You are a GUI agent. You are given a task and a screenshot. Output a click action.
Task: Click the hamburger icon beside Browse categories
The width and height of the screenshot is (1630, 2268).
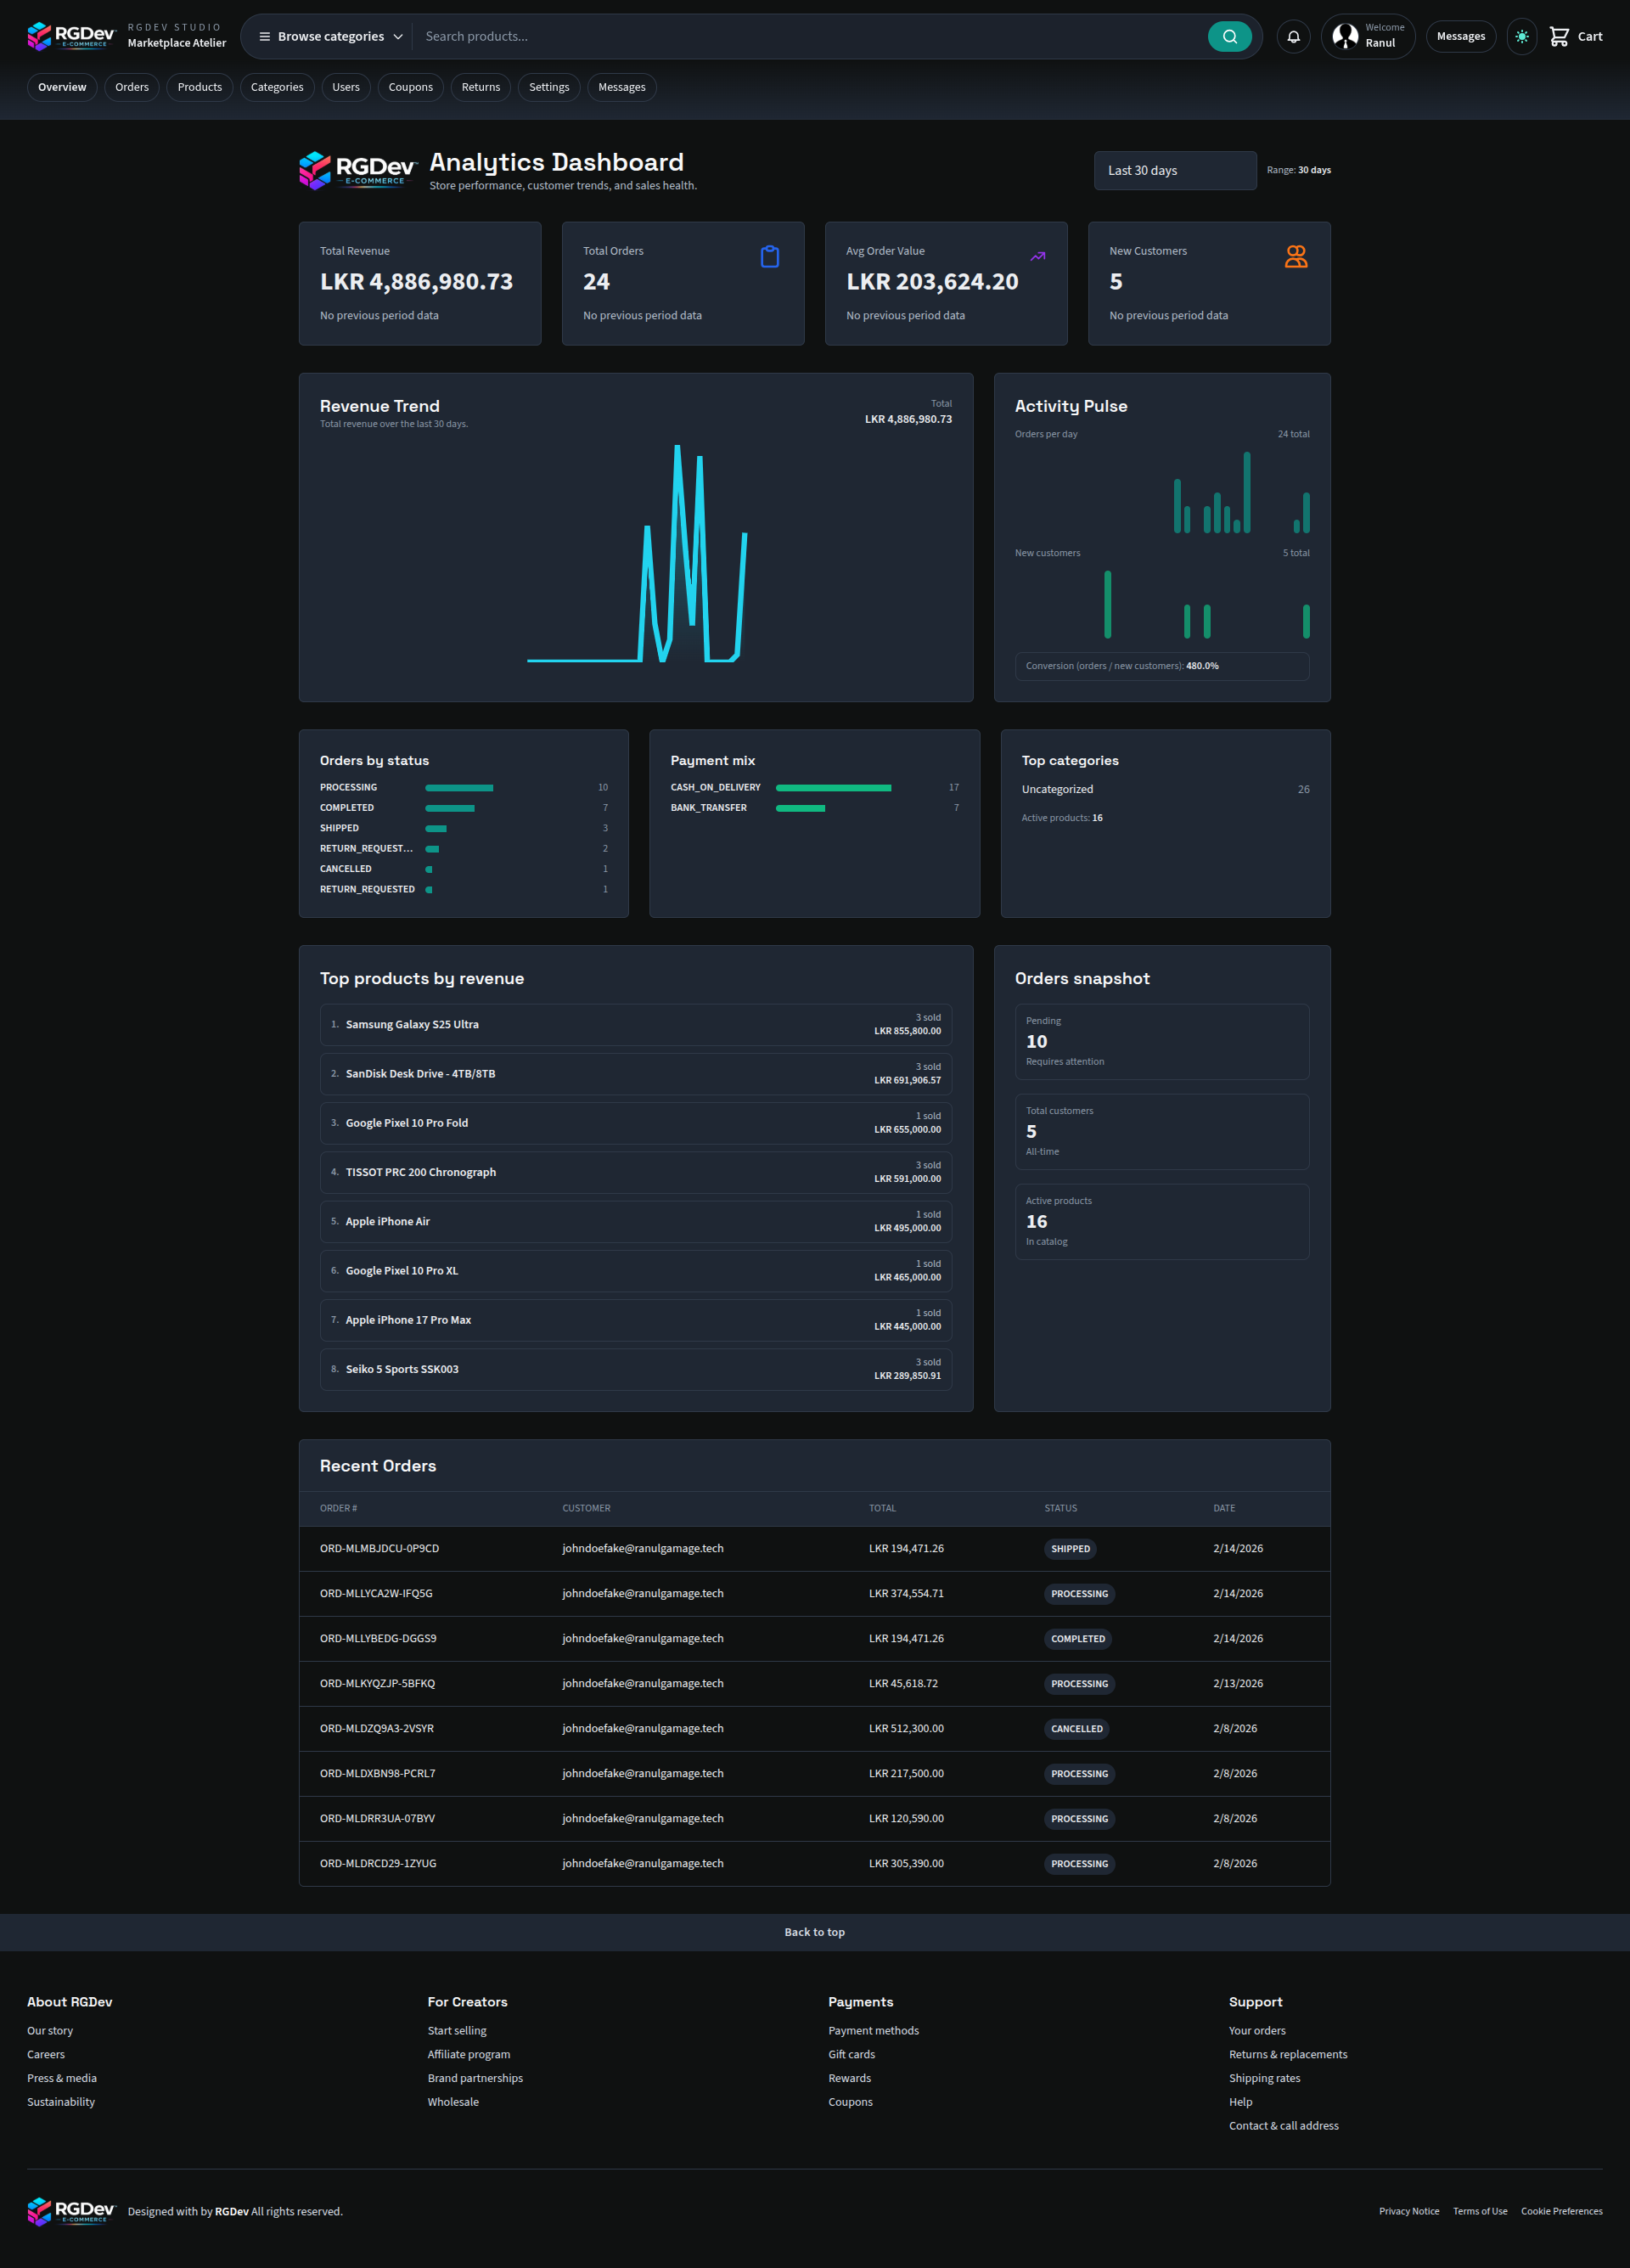pos(263,36)
